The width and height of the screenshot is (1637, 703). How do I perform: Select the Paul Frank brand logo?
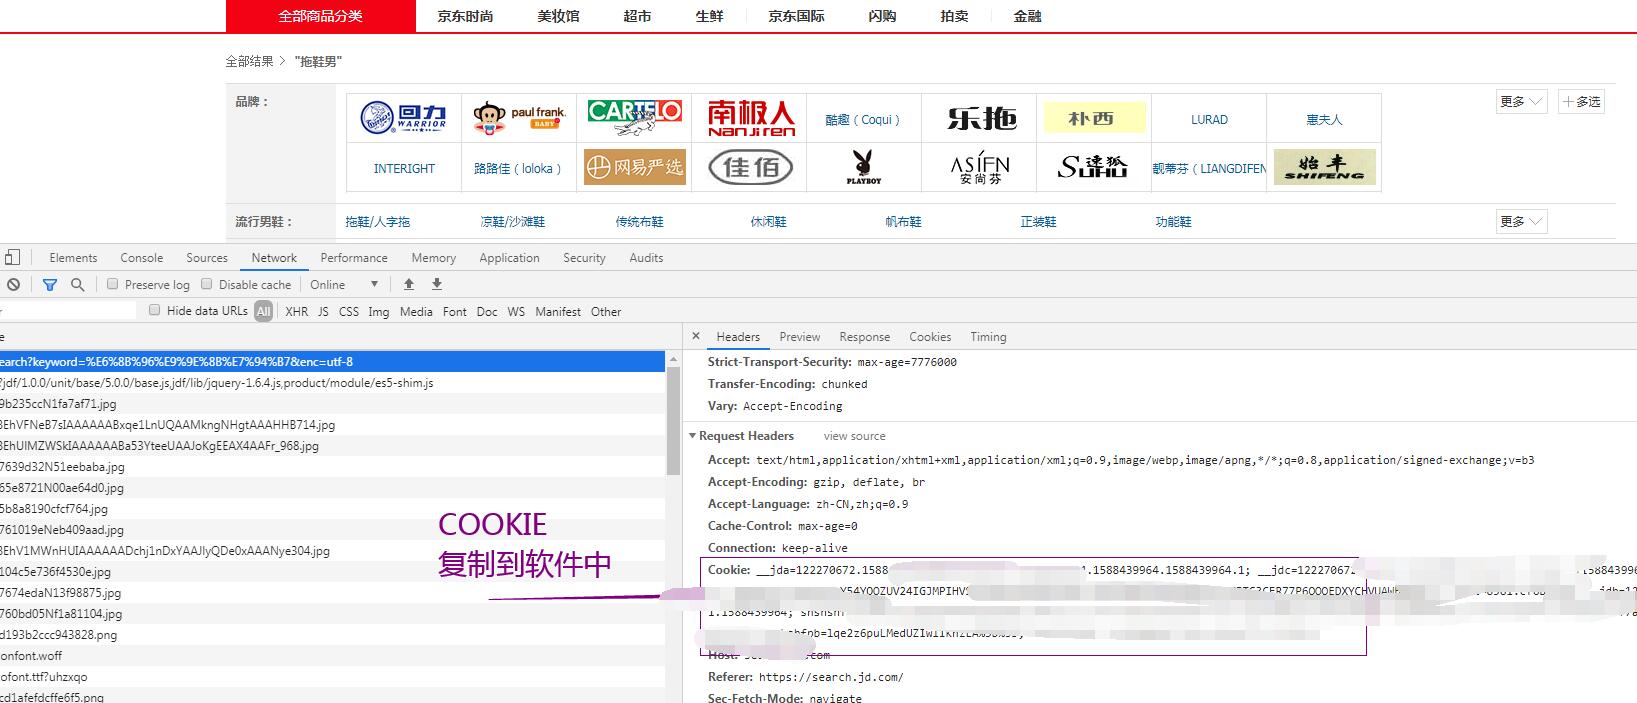point(519,118)
